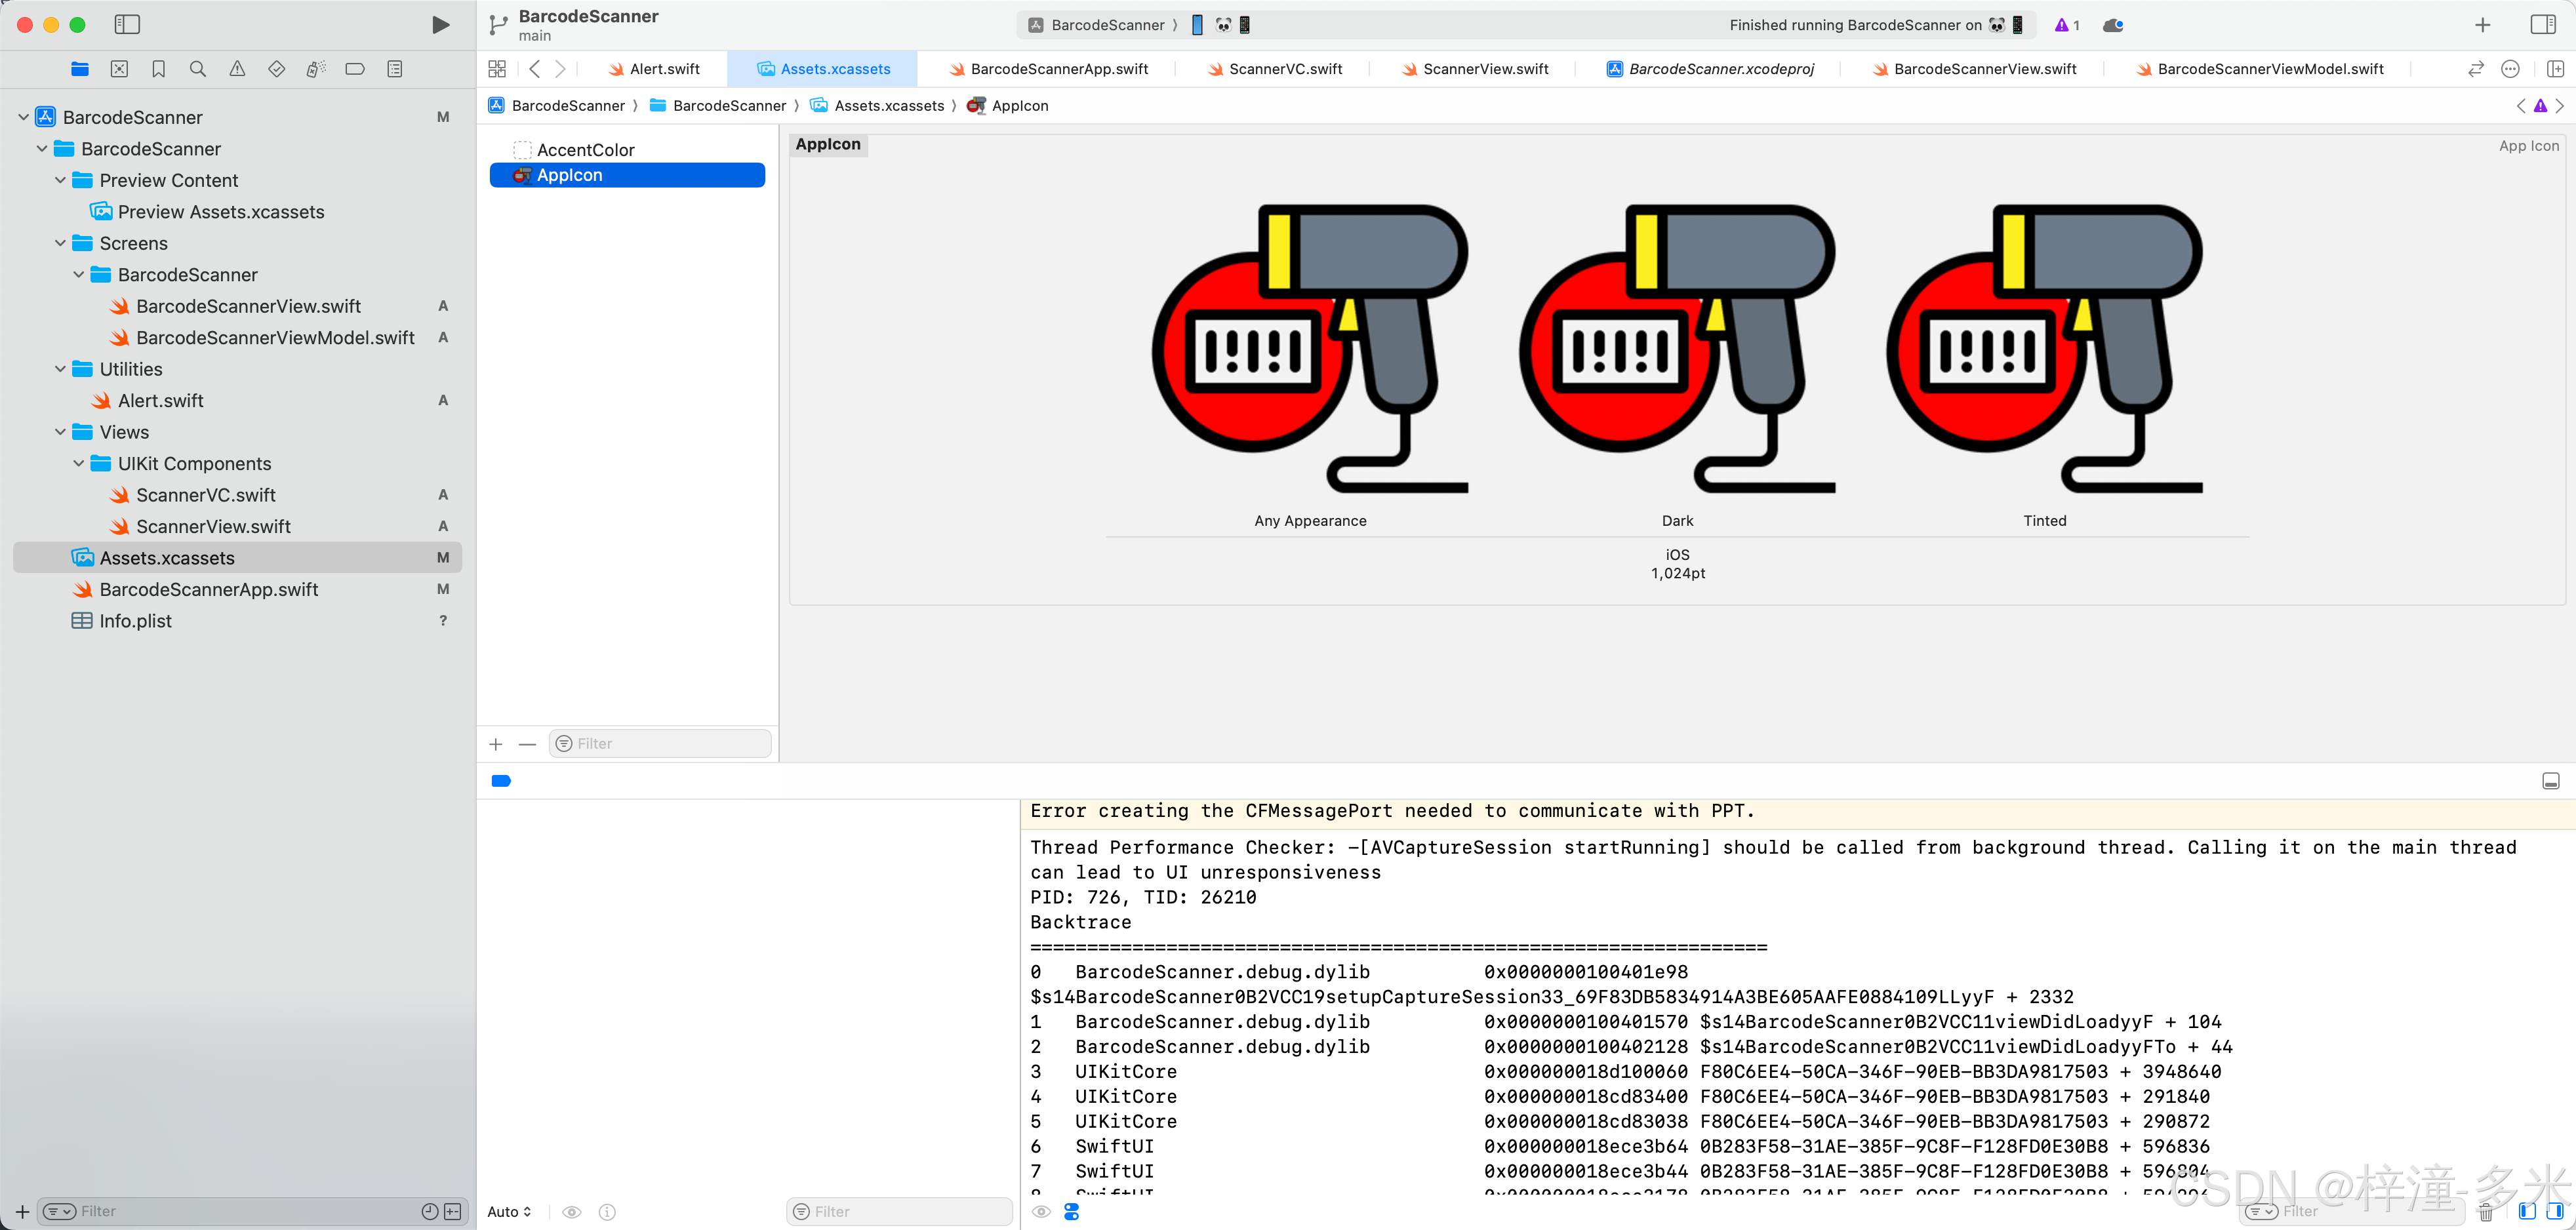Switch to the ScannerVC.swift tab

tap(1284, 69)
